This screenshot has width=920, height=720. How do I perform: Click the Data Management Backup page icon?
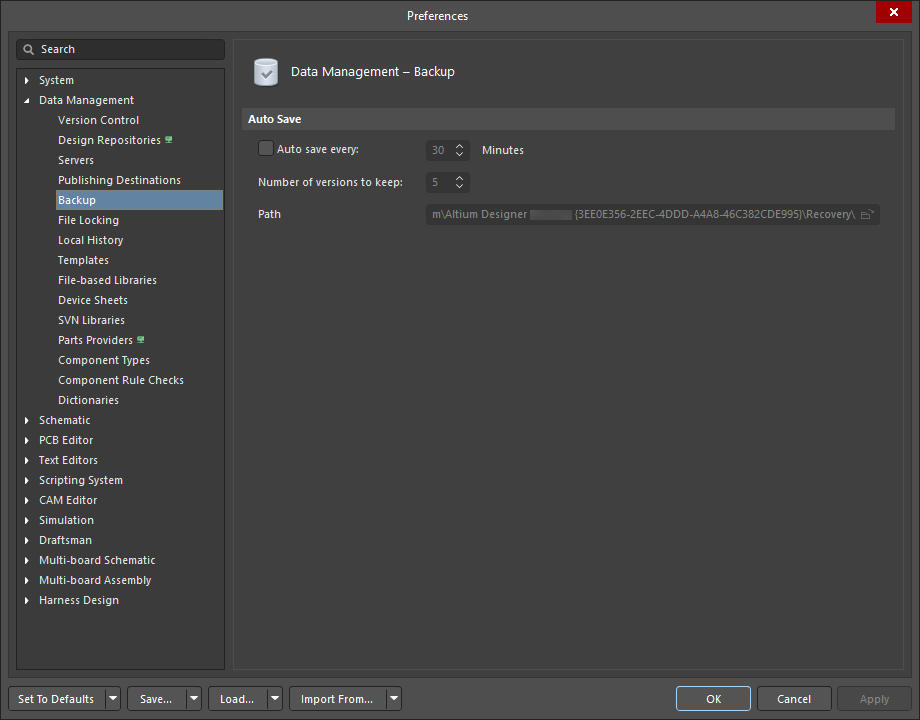point(266,72)
